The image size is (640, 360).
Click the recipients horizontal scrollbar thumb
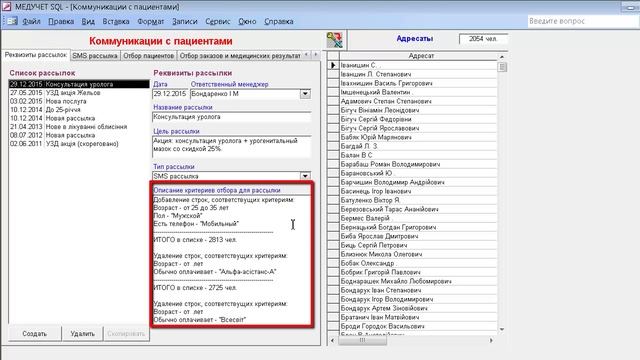coord(362,340)
